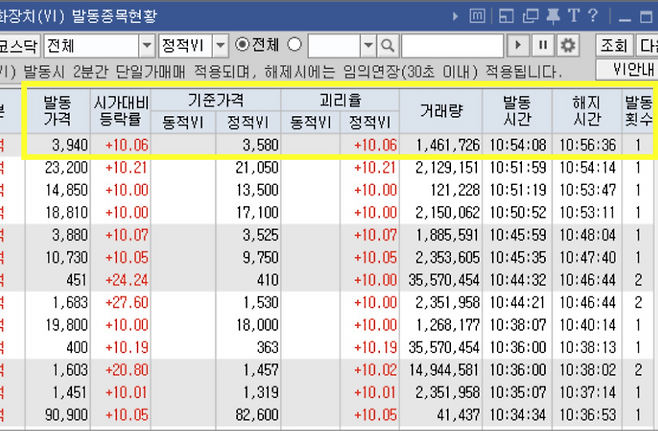The width and height of the screenshot is (658, 431).
Task: Click the 조회 query button
Action: 613,45
